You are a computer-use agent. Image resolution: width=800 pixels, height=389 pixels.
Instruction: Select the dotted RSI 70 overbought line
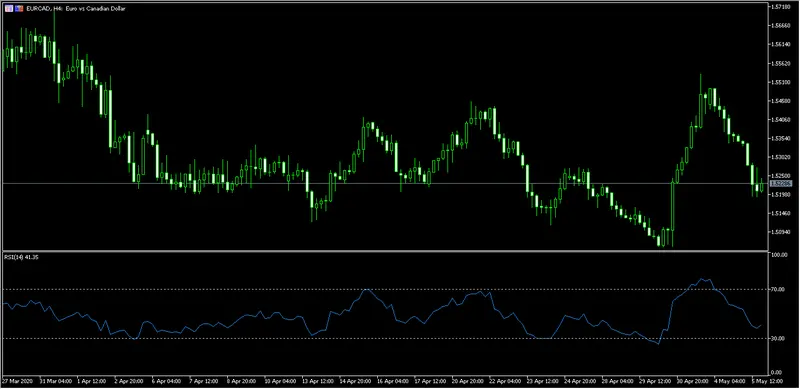click(x=385, y=289)
